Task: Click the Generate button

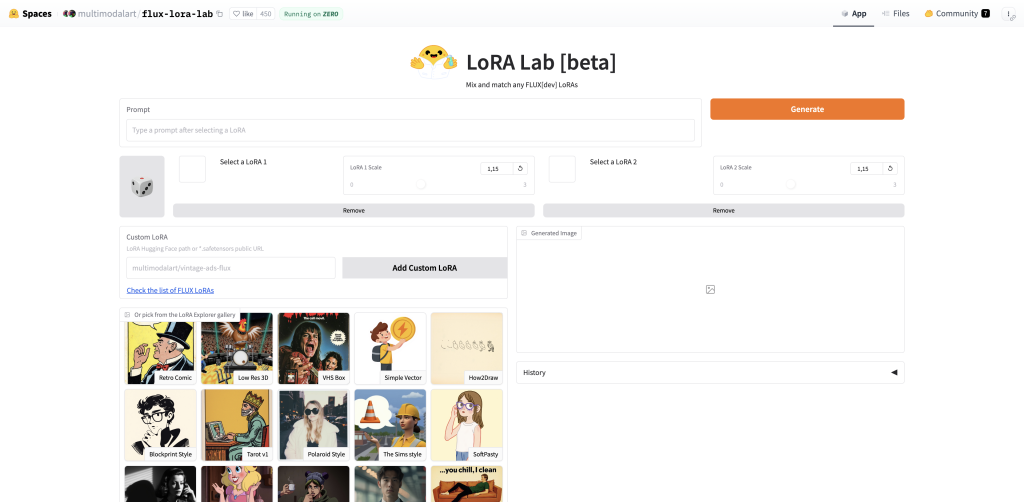Action: point(807,109)
